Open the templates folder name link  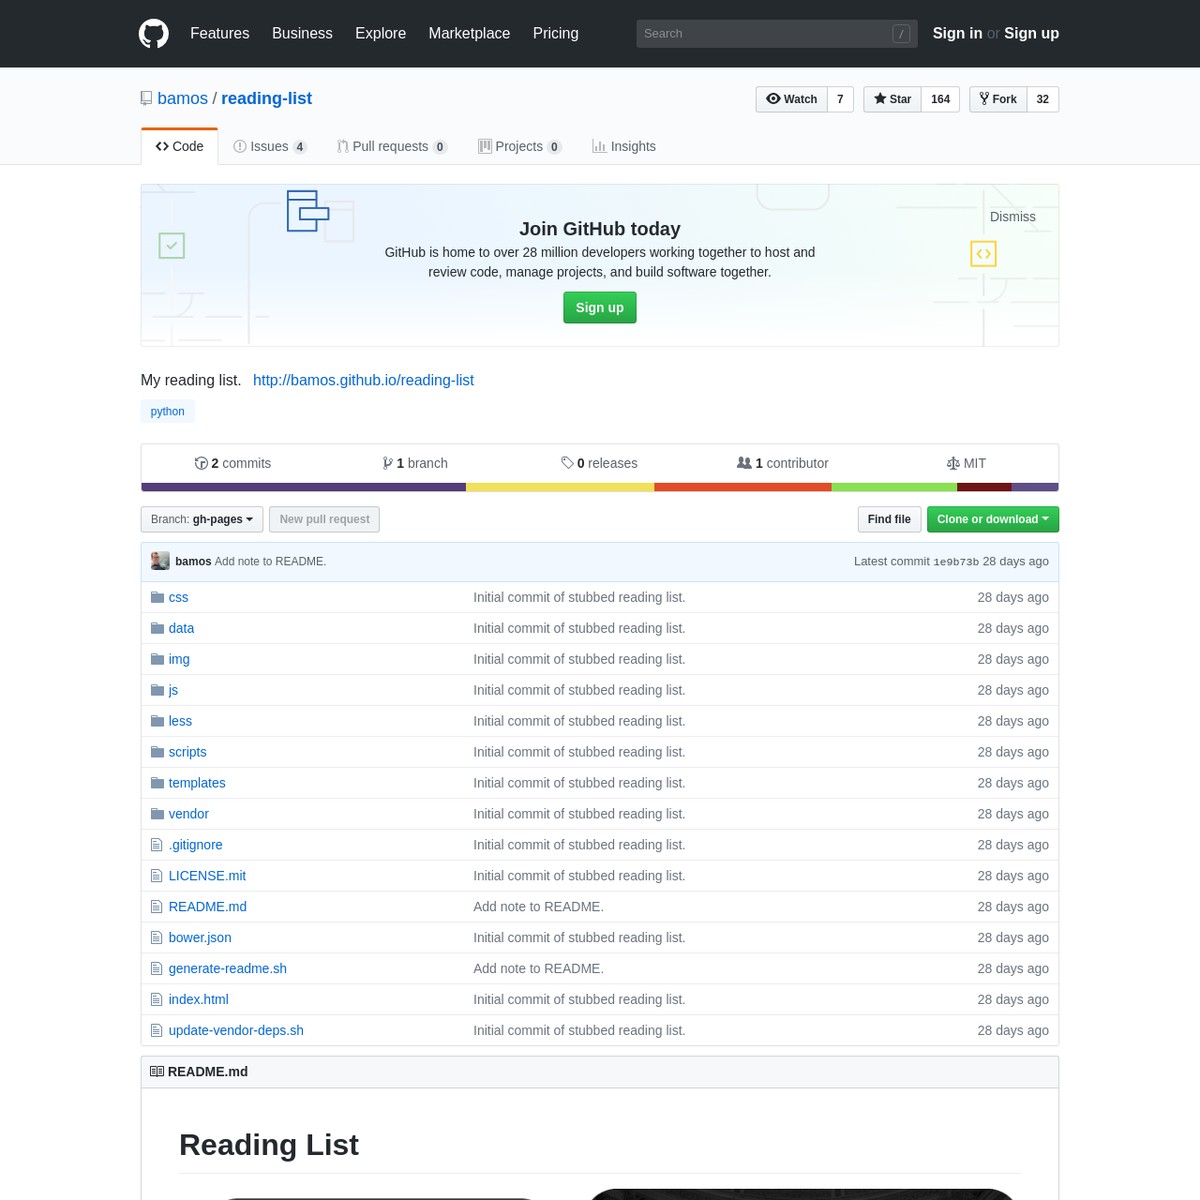(x=197, y=783)
